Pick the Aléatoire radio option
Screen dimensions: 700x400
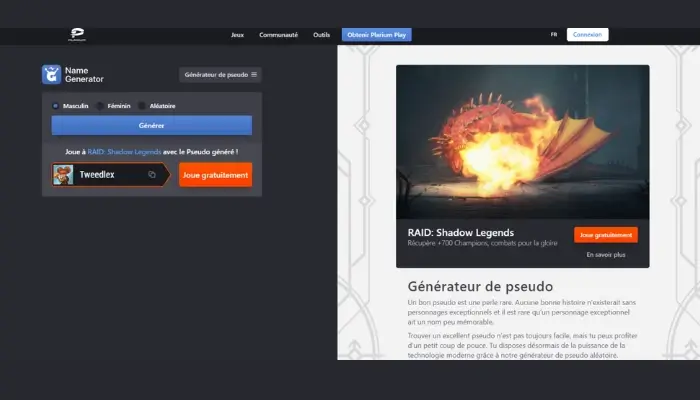coord(144,105)
